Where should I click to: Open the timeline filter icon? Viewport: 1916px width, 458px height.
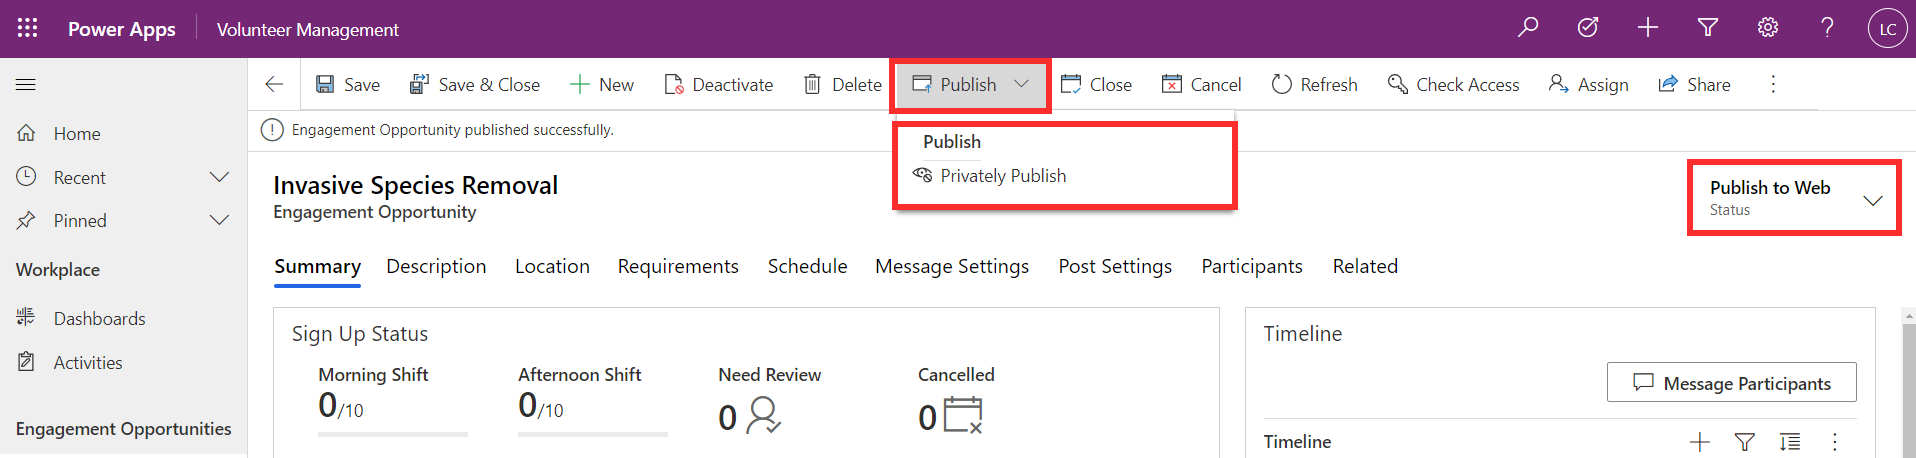tap(1744, 442)
